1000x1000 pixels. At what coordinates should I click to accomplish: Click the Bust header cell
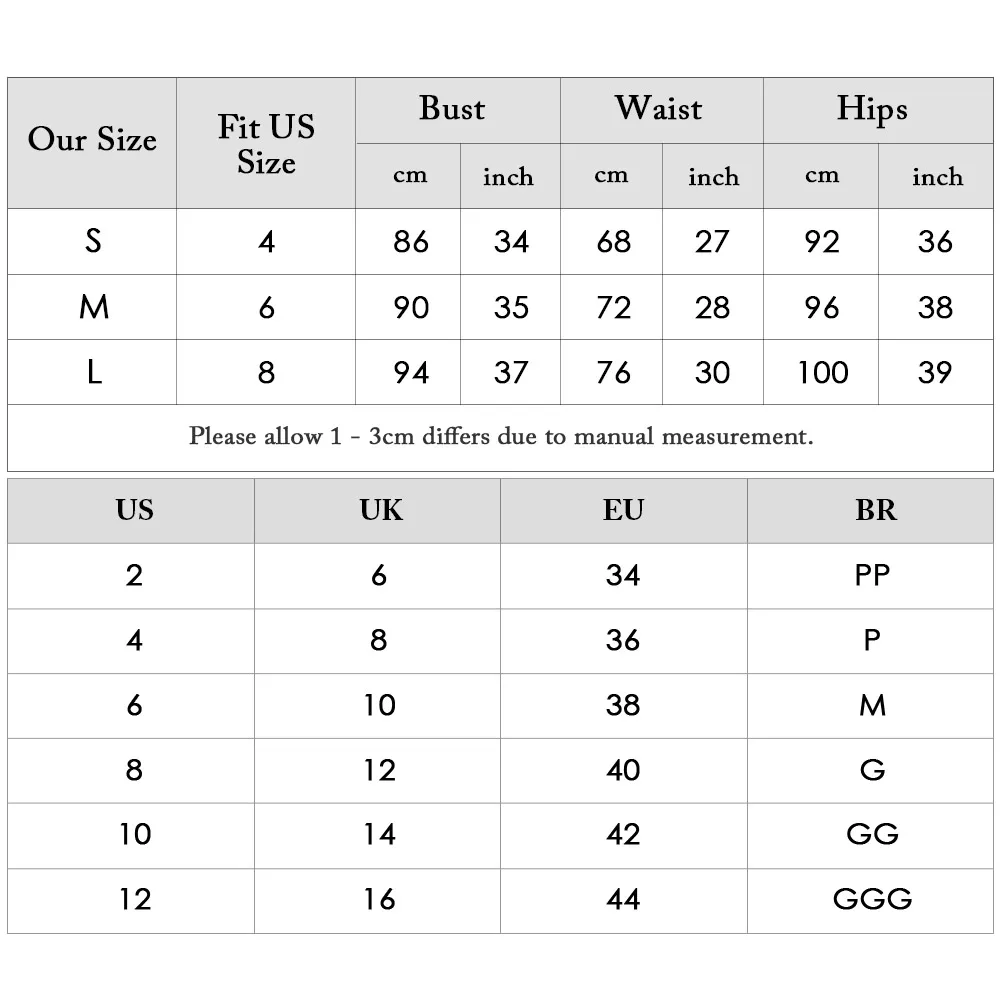(458, 110)
